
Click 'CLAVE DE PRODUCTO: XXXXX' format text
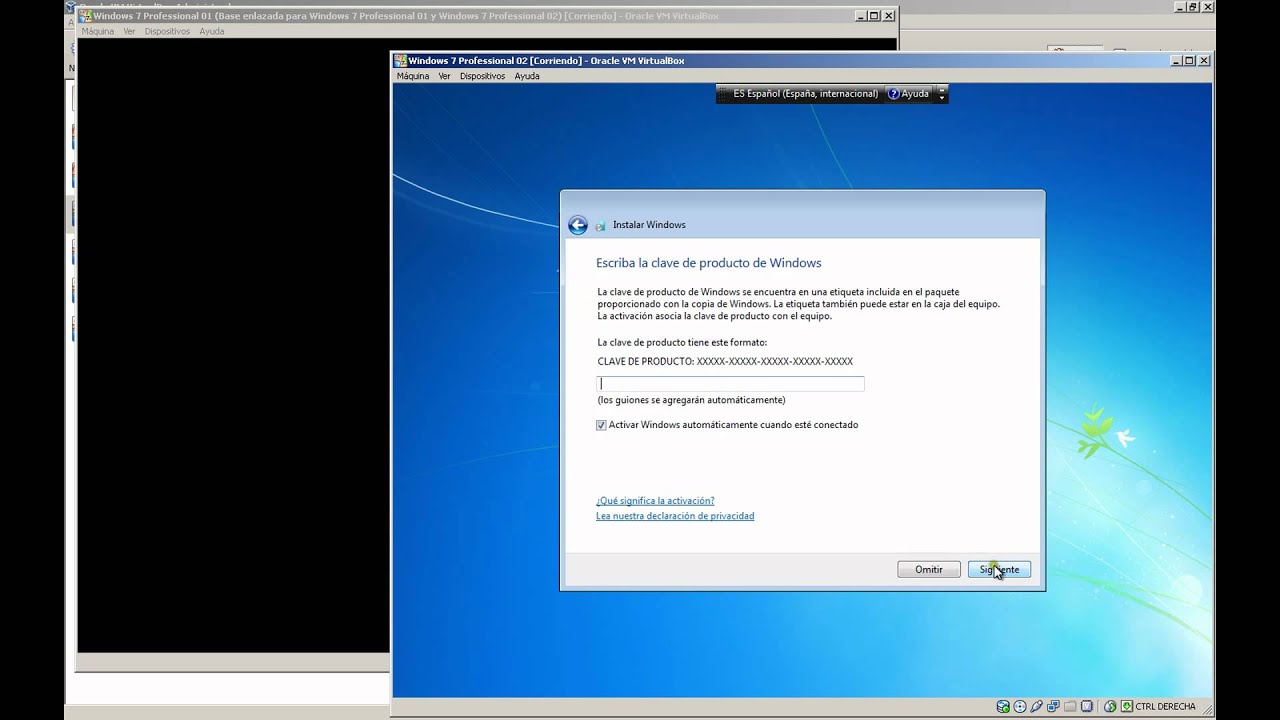(725, 361)
